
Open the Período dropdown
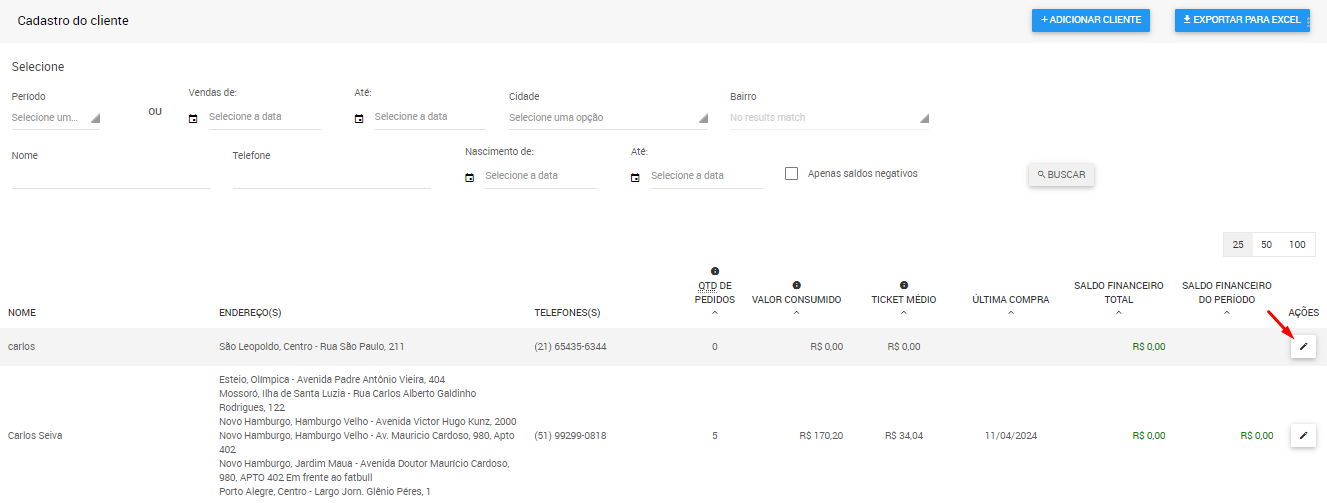point(56,118)
